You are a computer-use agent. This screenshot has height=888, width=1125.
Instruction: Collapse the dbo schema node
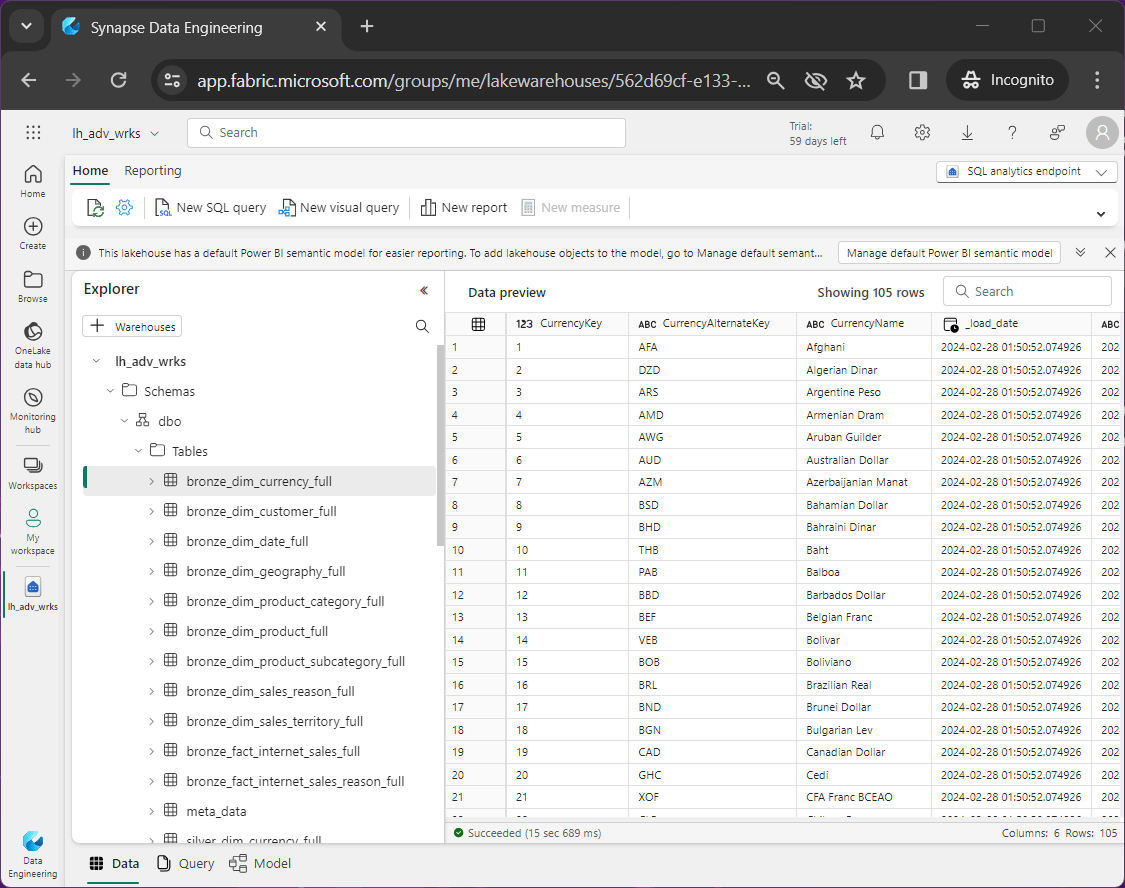point(125,421)
